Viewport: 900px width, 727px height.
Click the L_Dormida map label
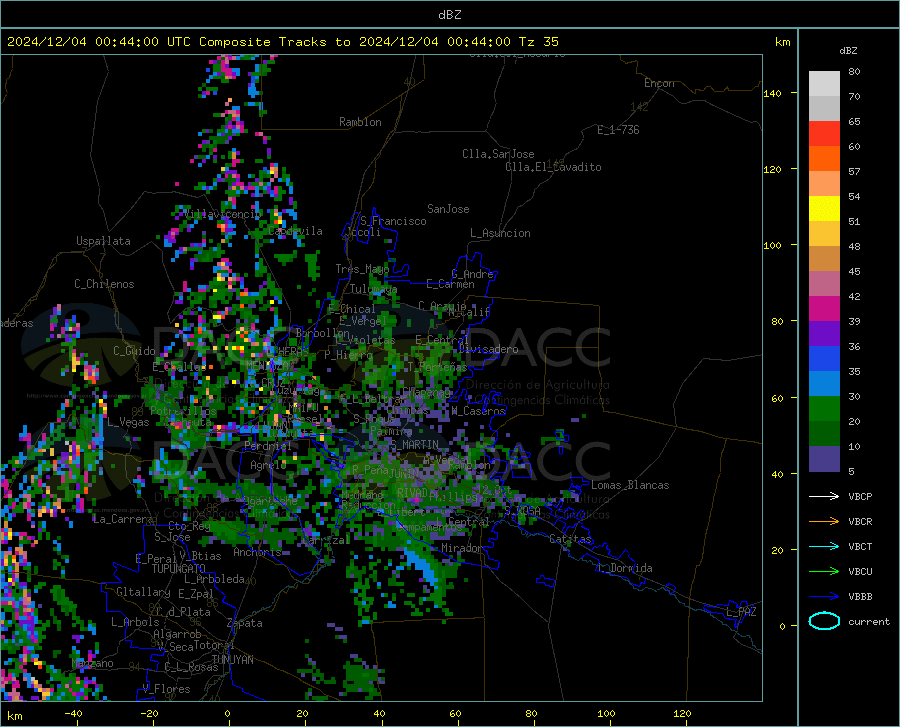pos(624,568)
